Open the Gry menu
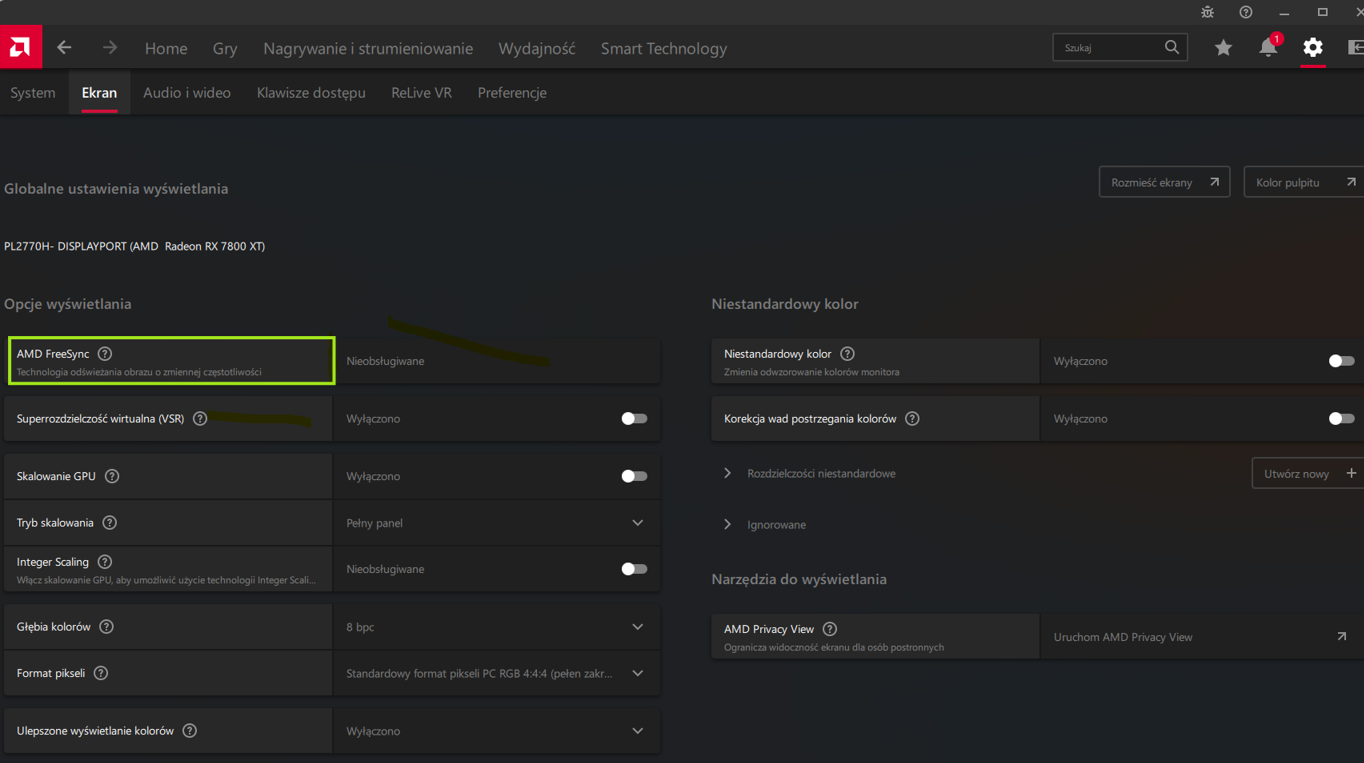This screenshot has height=763, width=1364. (x=225, y=48)
